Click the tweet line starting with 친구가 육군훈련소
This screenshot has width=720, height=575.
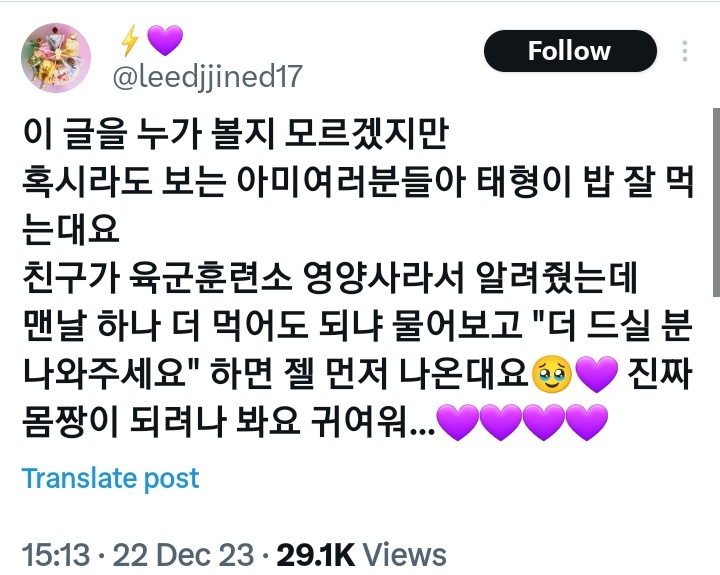[x=330, y=277]
